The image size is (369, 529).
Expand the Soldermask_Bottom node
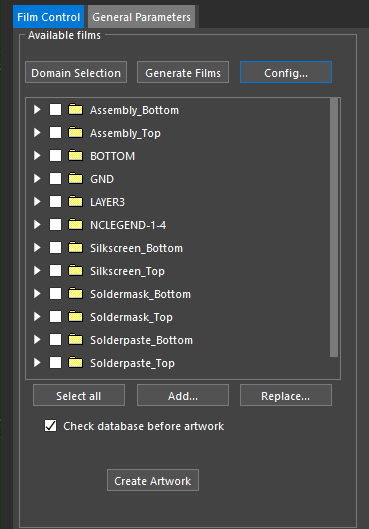(x=37, y=294)
